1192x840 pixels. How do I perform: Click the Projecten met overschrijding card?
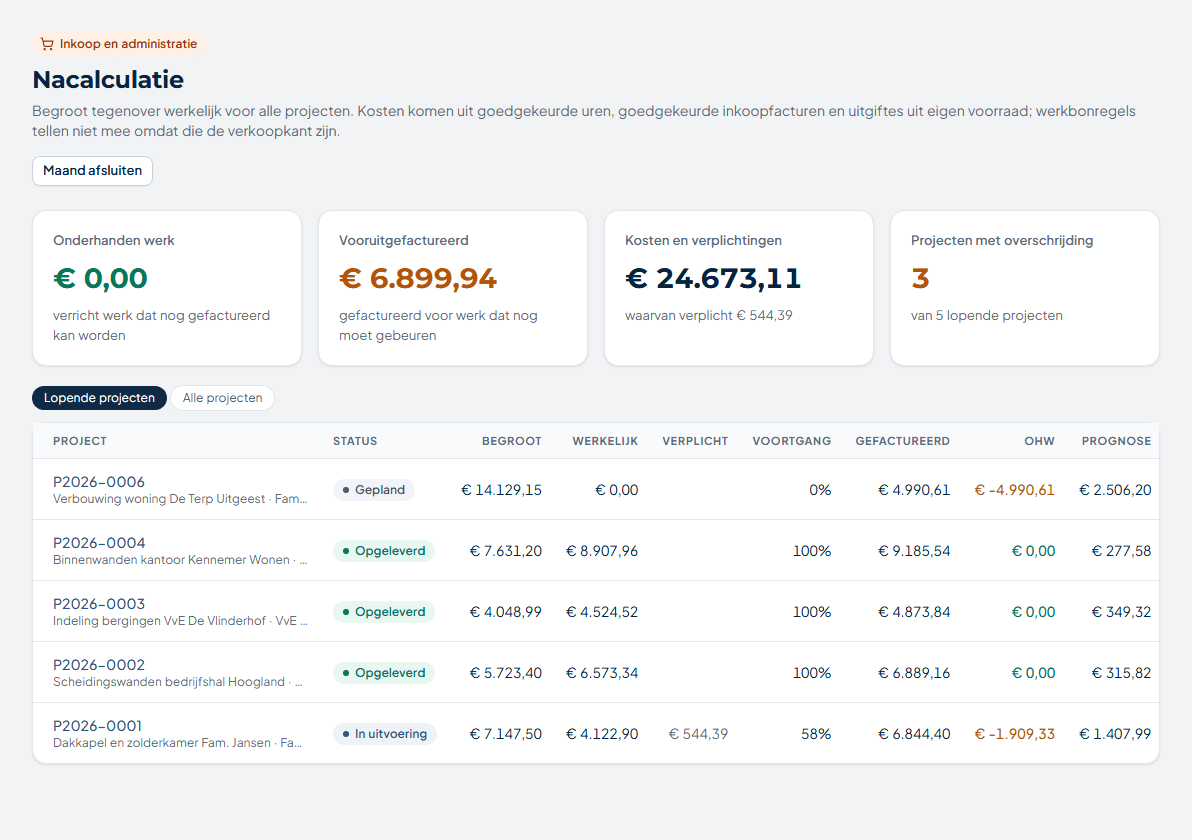pyautogui.click(x=1025, y=288)
